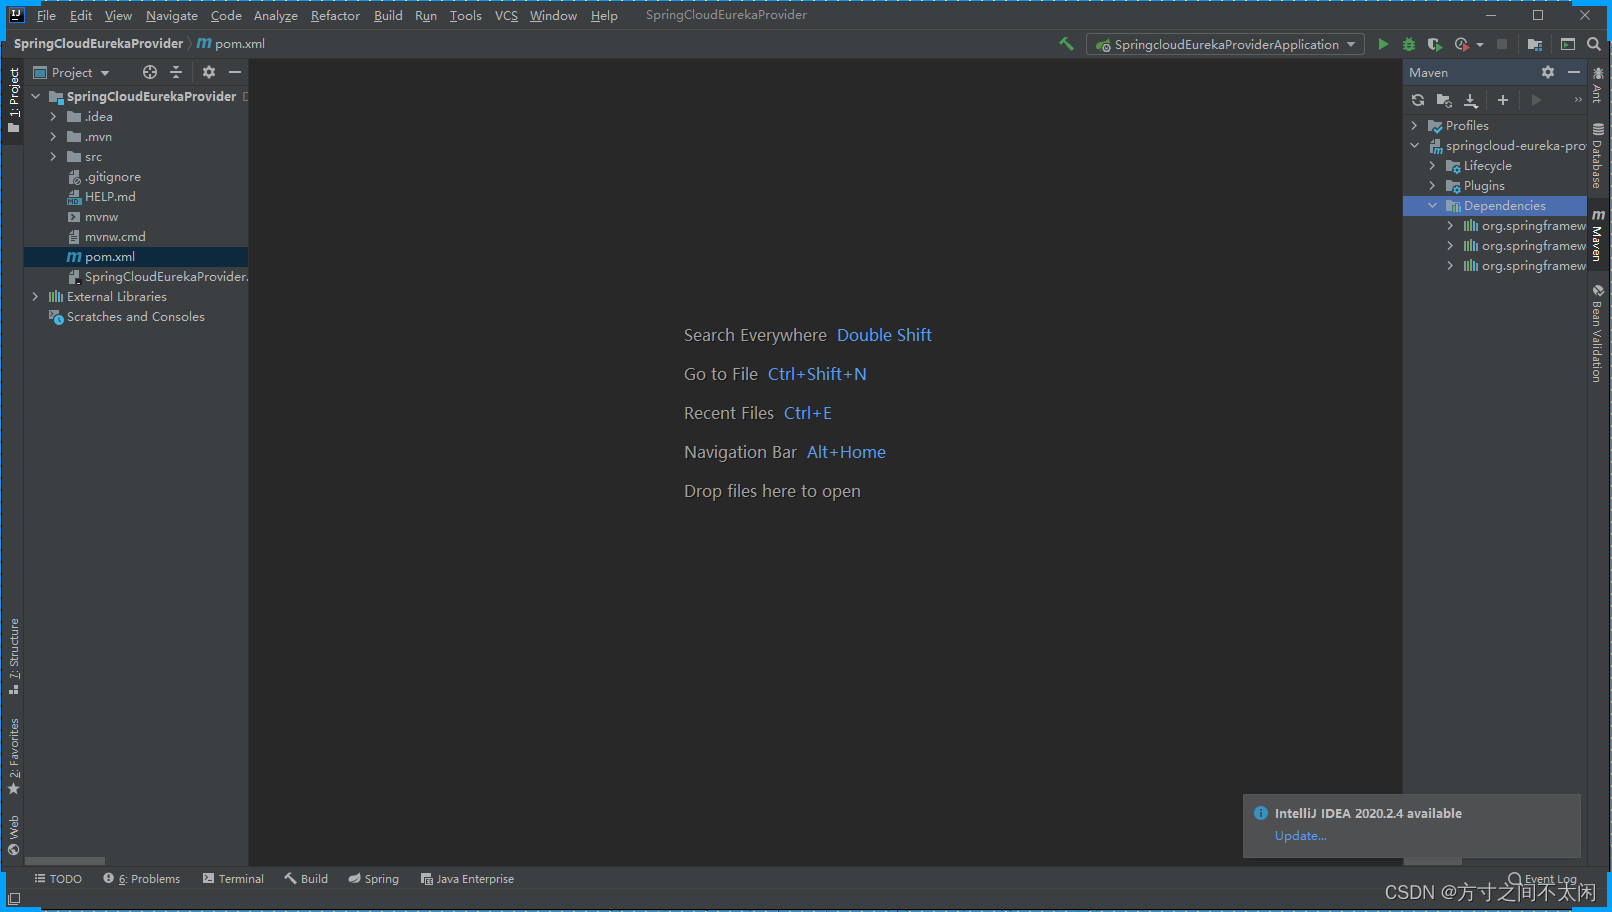Click Generate Sources and Update Folders icon
1612x912 pixels.
coord(1444,100)
